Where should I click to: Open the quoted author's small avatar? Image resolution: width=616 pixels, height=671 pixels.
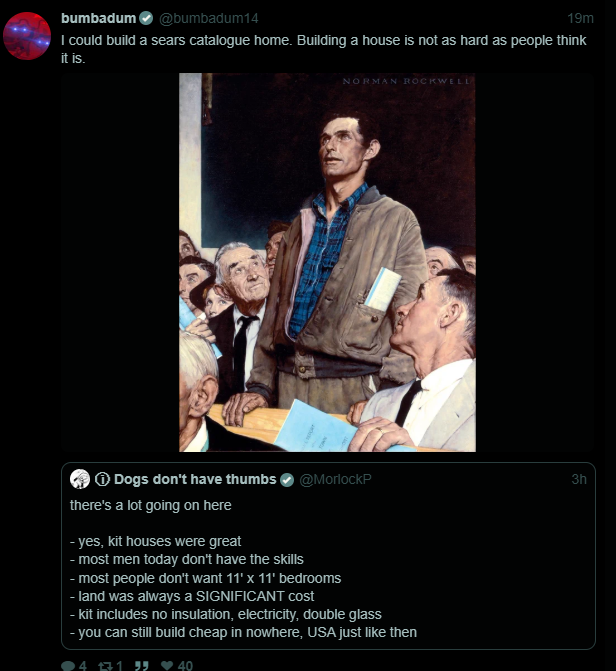80,479
